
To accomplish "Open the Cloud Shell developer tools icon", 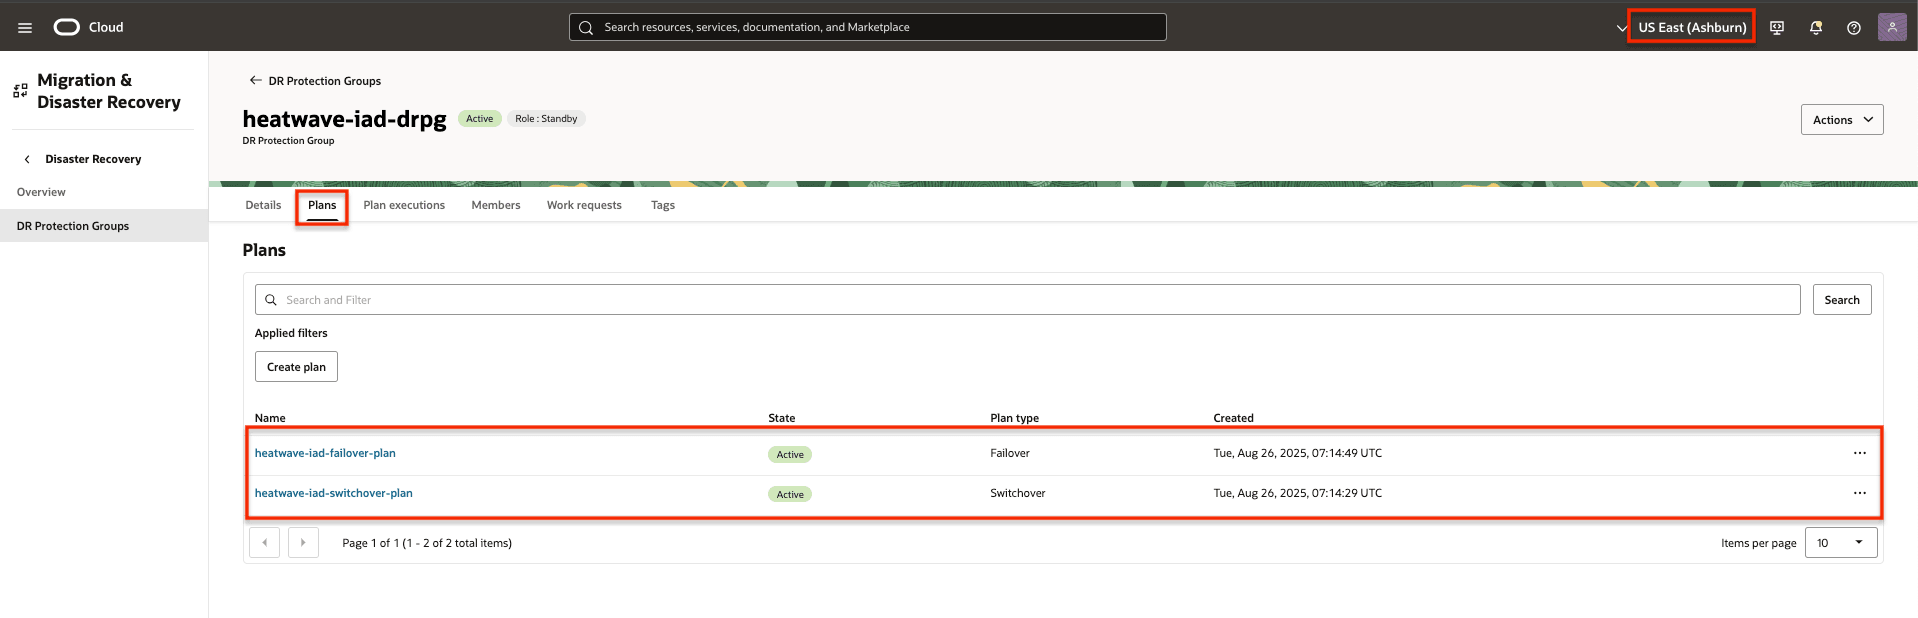I will pyautogui.click(x=1777, y=28).
